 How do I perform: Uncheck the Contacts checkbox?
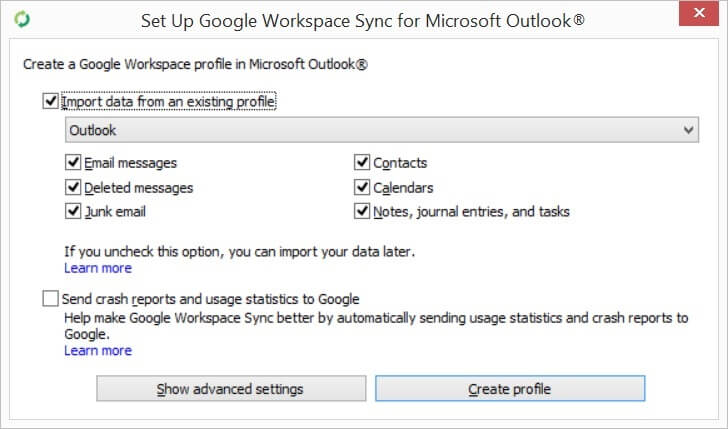(x=362, y=162)
